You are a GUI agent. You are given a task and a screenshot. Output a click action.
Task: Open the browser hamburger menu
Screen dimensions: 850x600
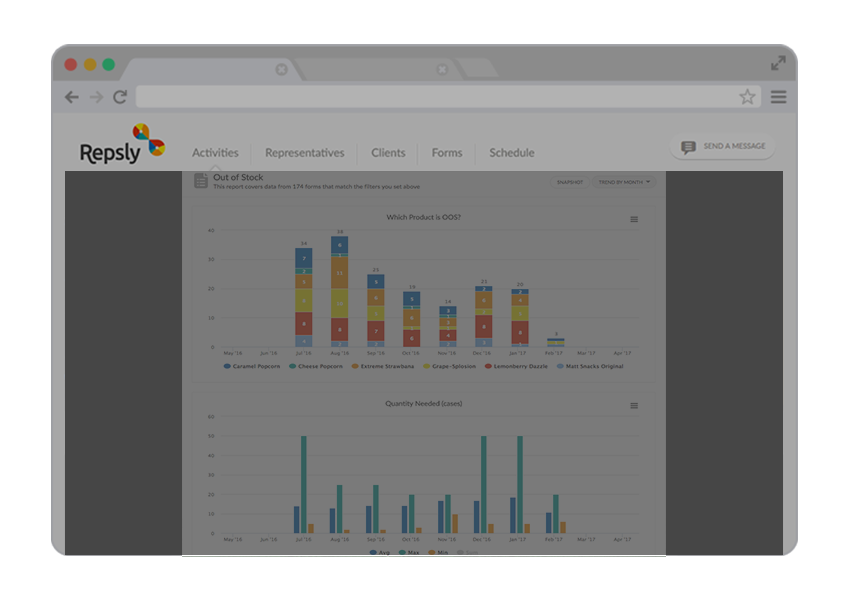coord(779,97)
